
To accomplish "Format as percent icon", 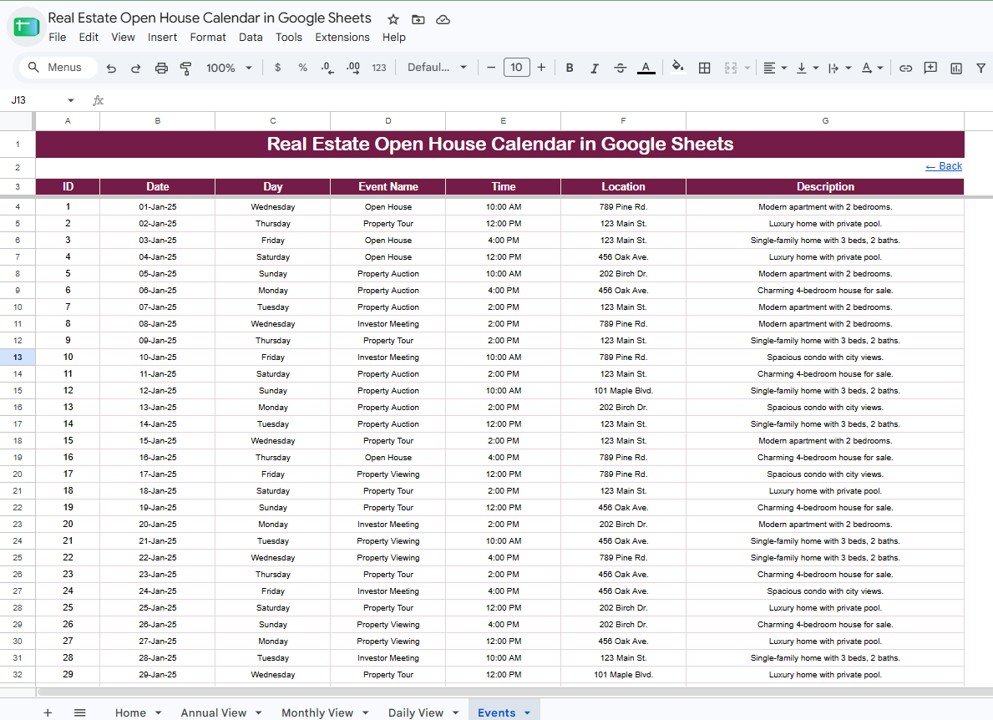I will click(x=303, y=67).
